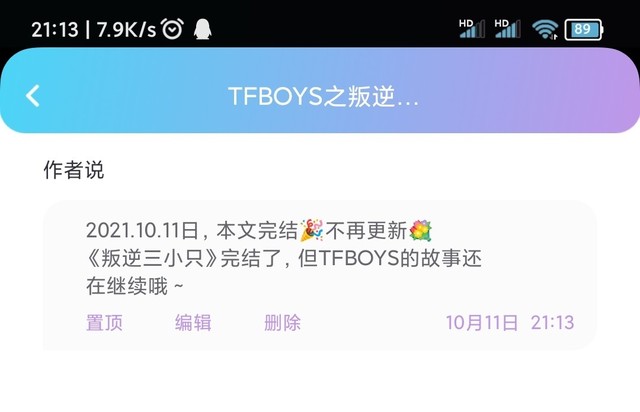Tap the 作者说 section heading
This screenshot has height=412, width=640.
74,170
